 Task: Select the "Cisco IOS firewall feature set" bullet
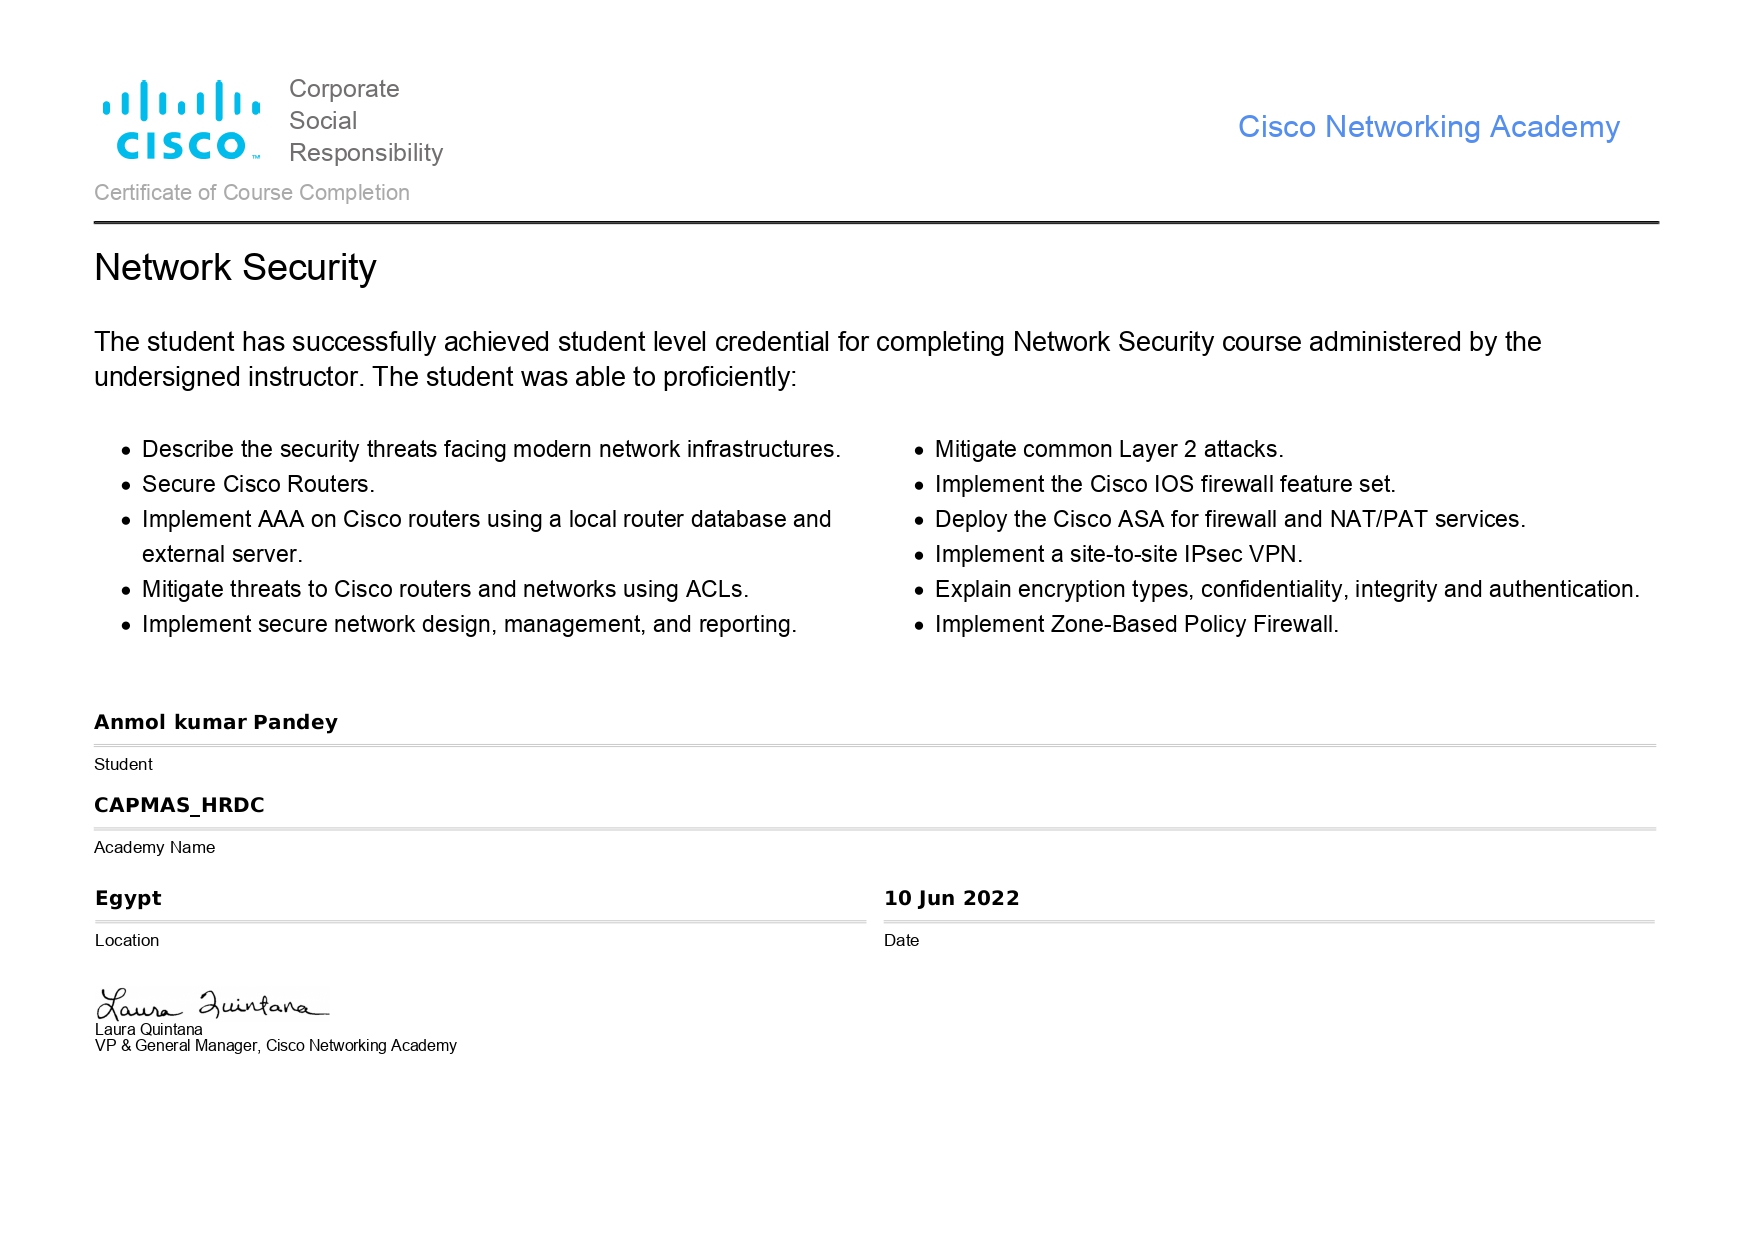[x=1165, y=485]
